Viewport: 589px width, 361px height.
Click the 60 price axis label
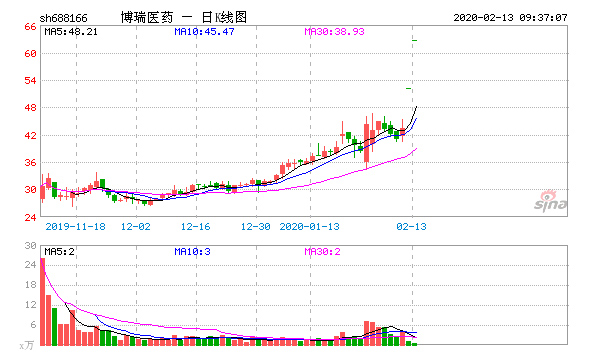coord(30,54)
